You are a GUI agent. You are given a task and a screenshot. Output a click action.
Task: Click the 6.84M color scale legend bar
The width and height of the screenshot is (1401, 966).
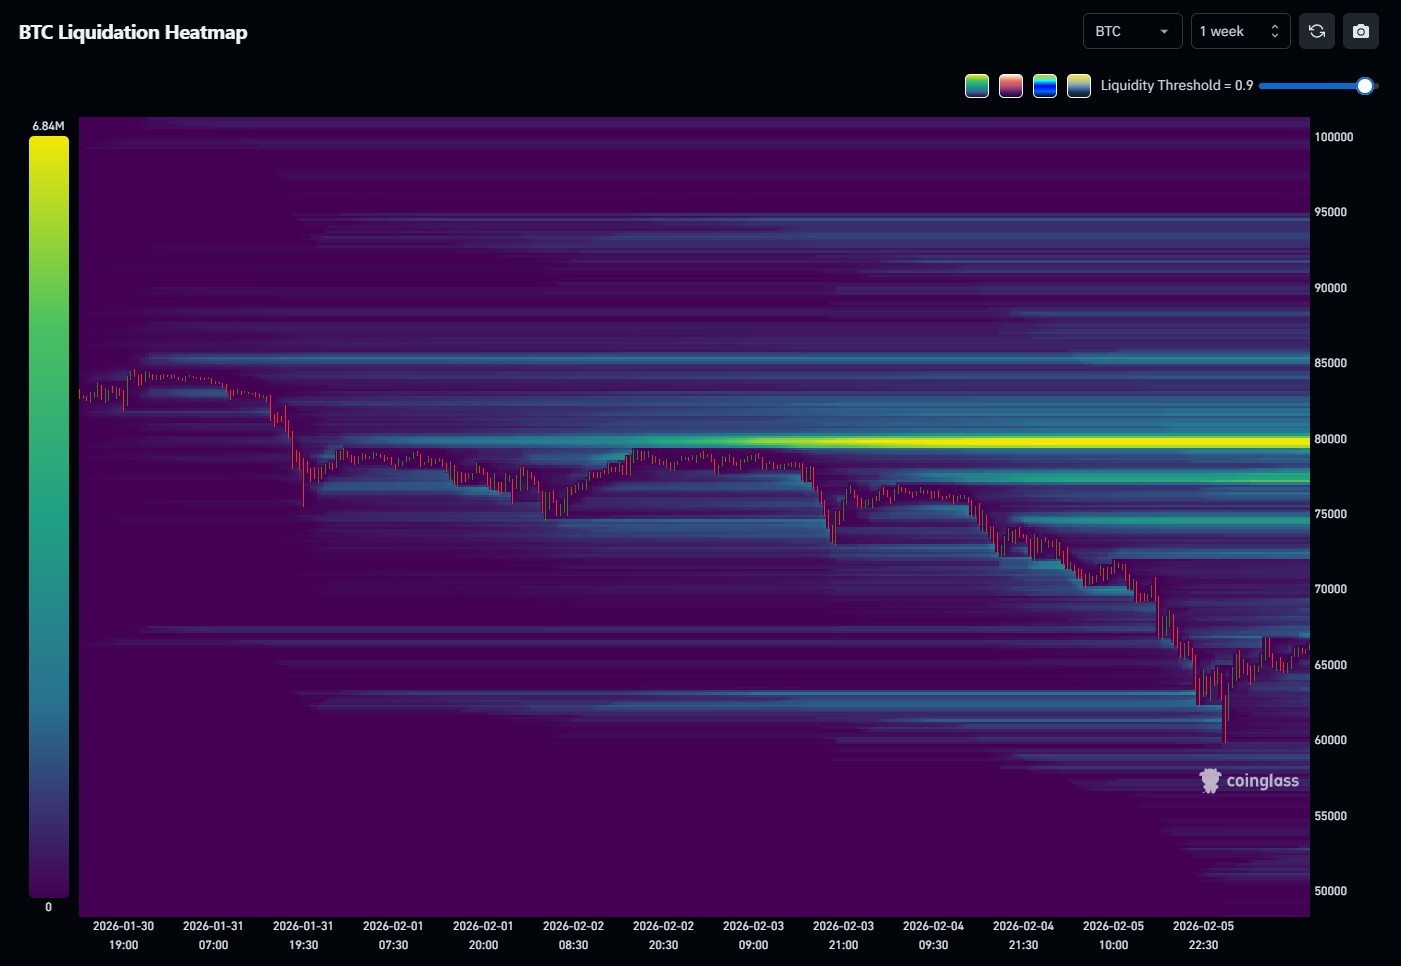coord(49,516)
